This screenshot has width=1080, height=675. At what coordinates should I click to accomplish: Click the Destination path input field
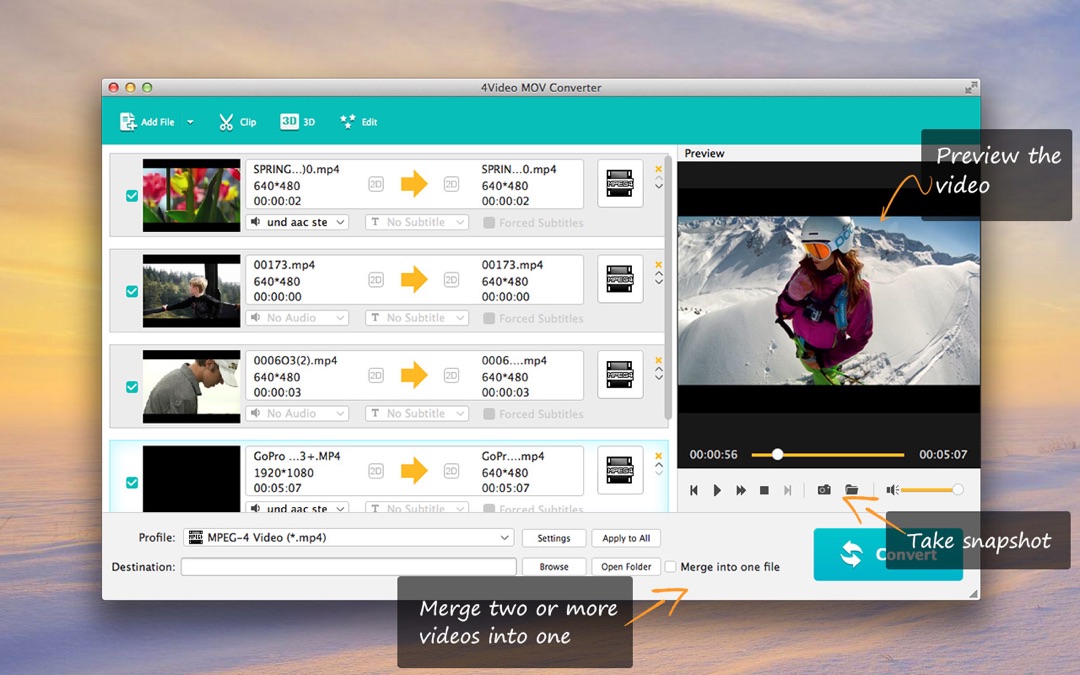tap(348, 567)
